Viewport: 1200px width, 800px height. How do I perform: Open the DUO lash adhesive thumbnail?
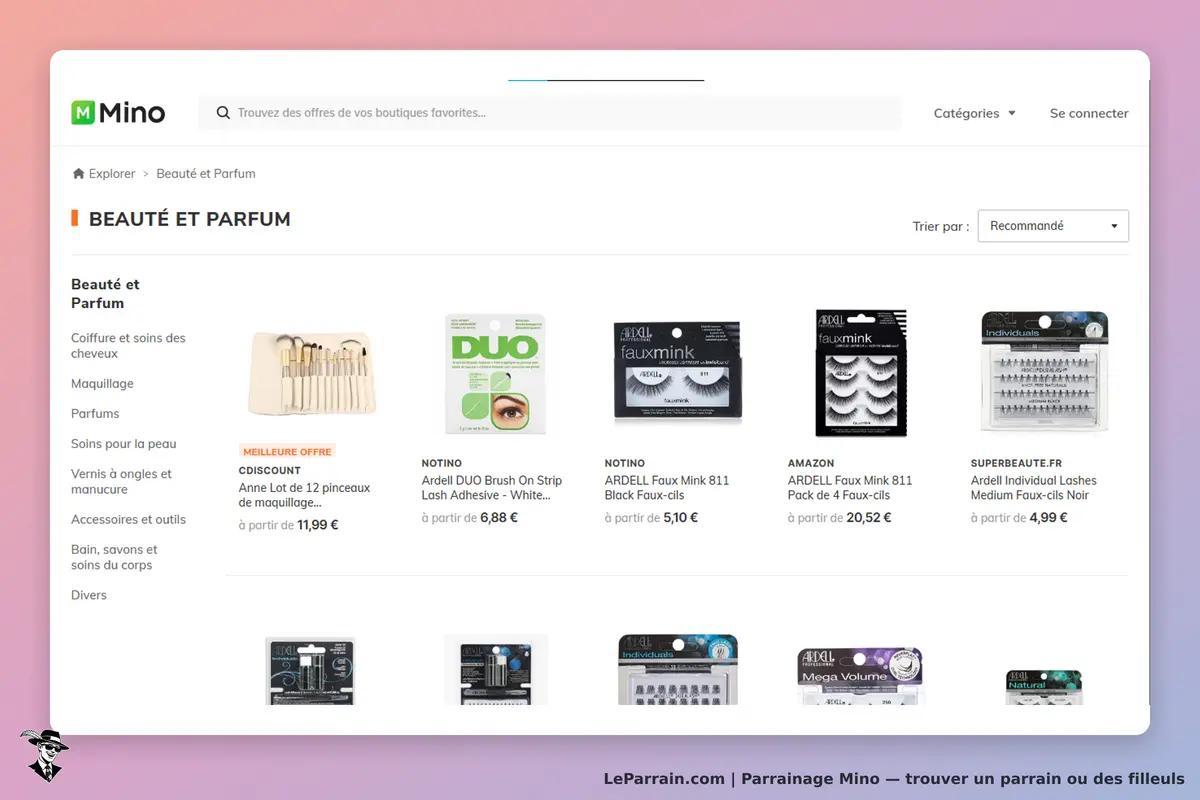(495, 374)
